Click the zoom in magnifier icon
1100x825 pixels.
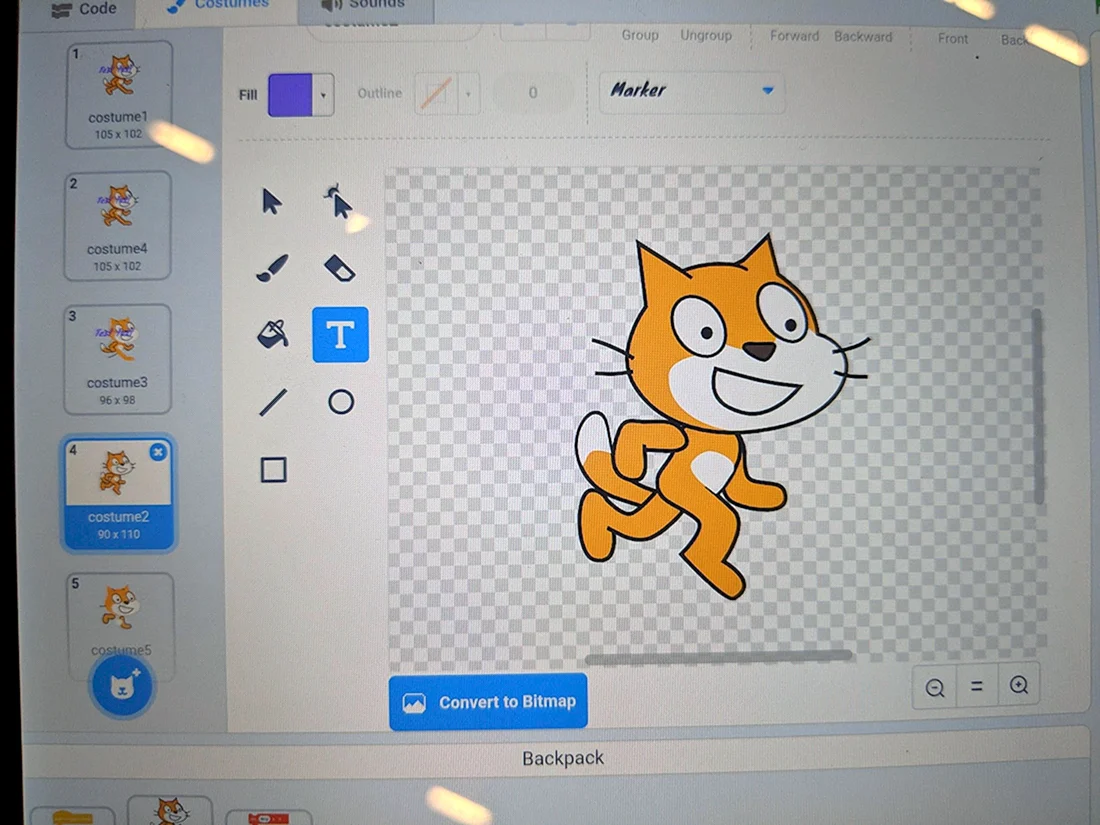1019,685
